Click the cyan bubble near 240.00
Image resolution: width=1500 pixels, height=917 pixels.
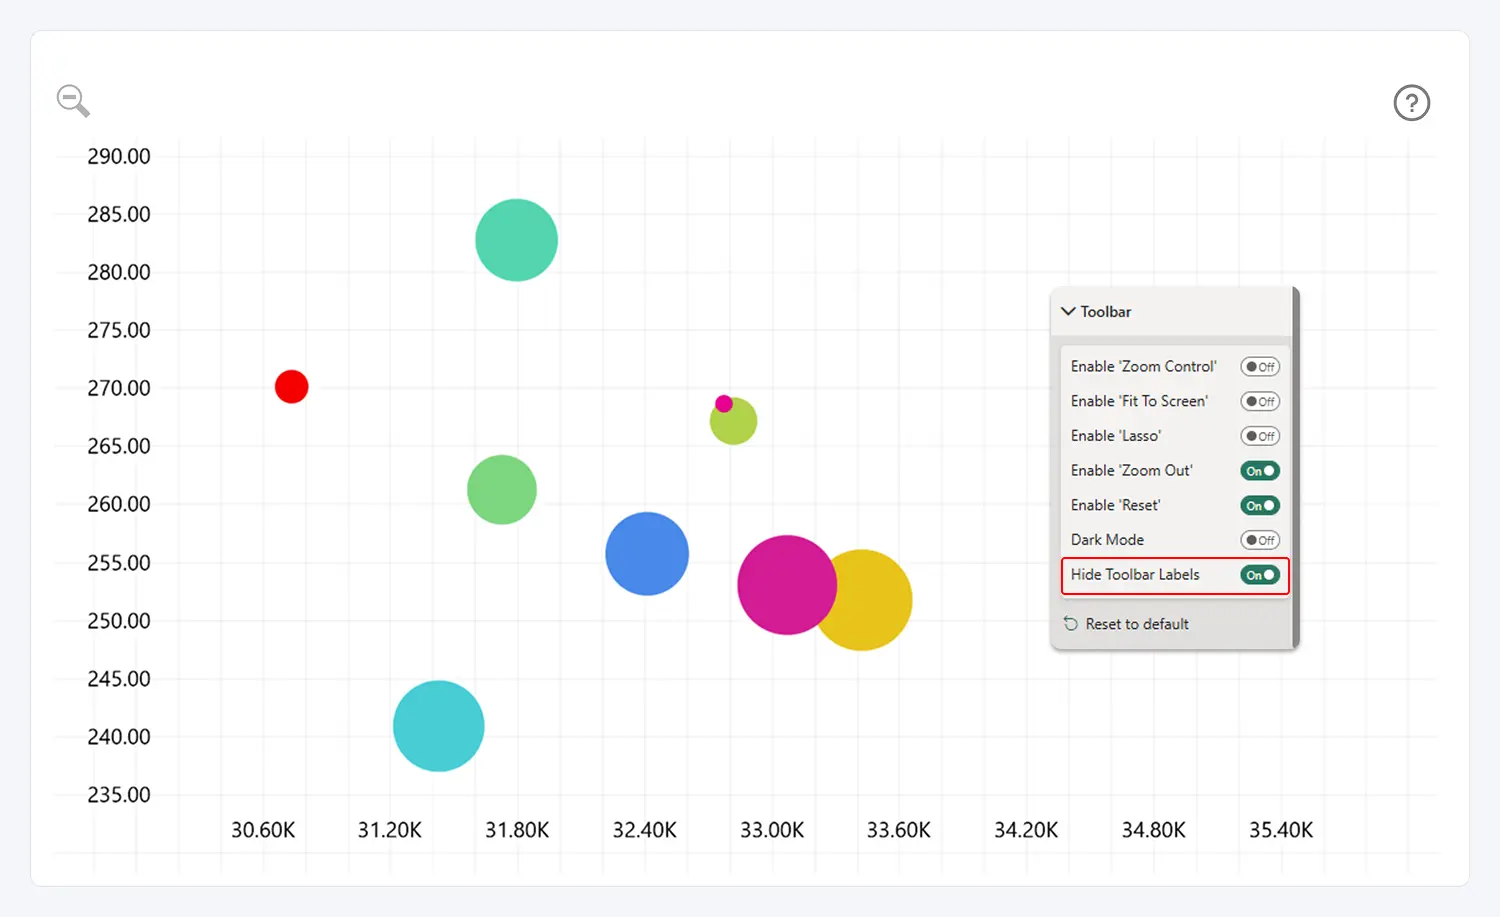438,726
